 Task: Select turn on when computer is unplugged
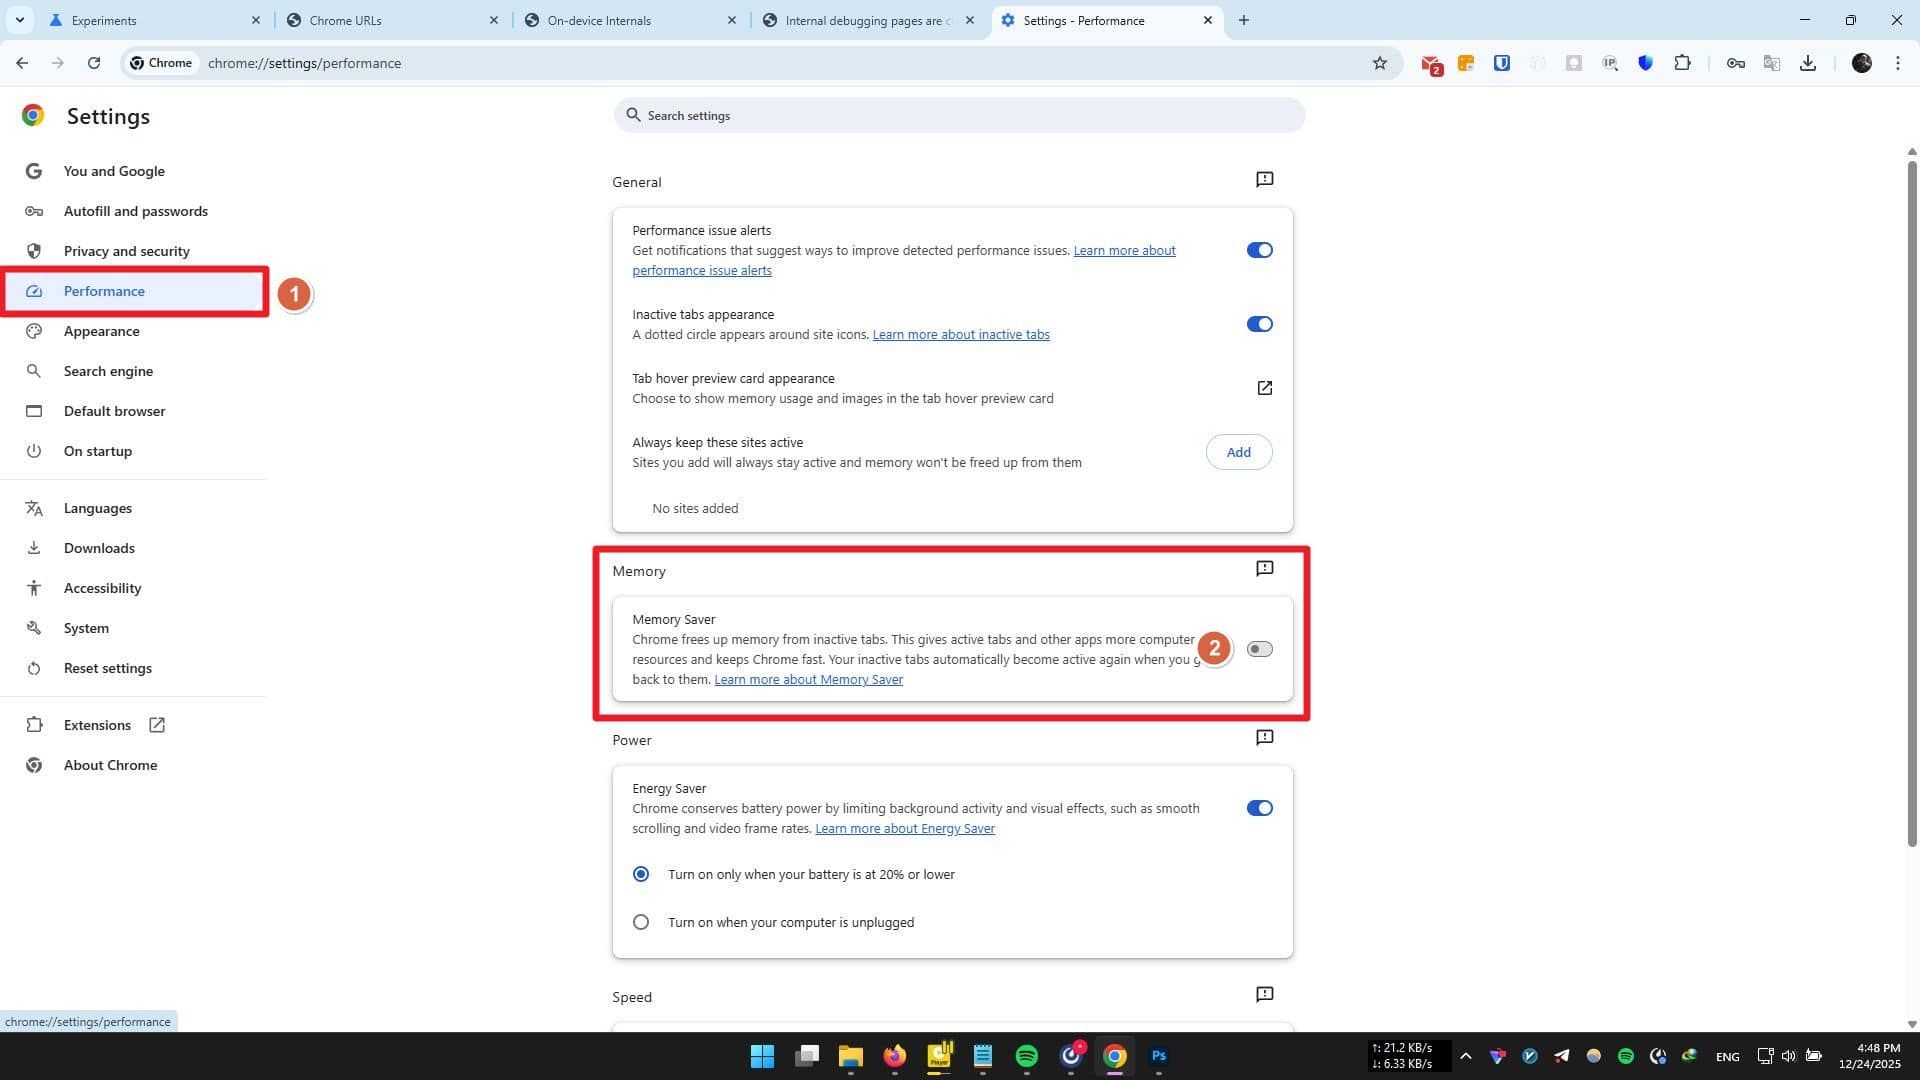pos(641,922)
